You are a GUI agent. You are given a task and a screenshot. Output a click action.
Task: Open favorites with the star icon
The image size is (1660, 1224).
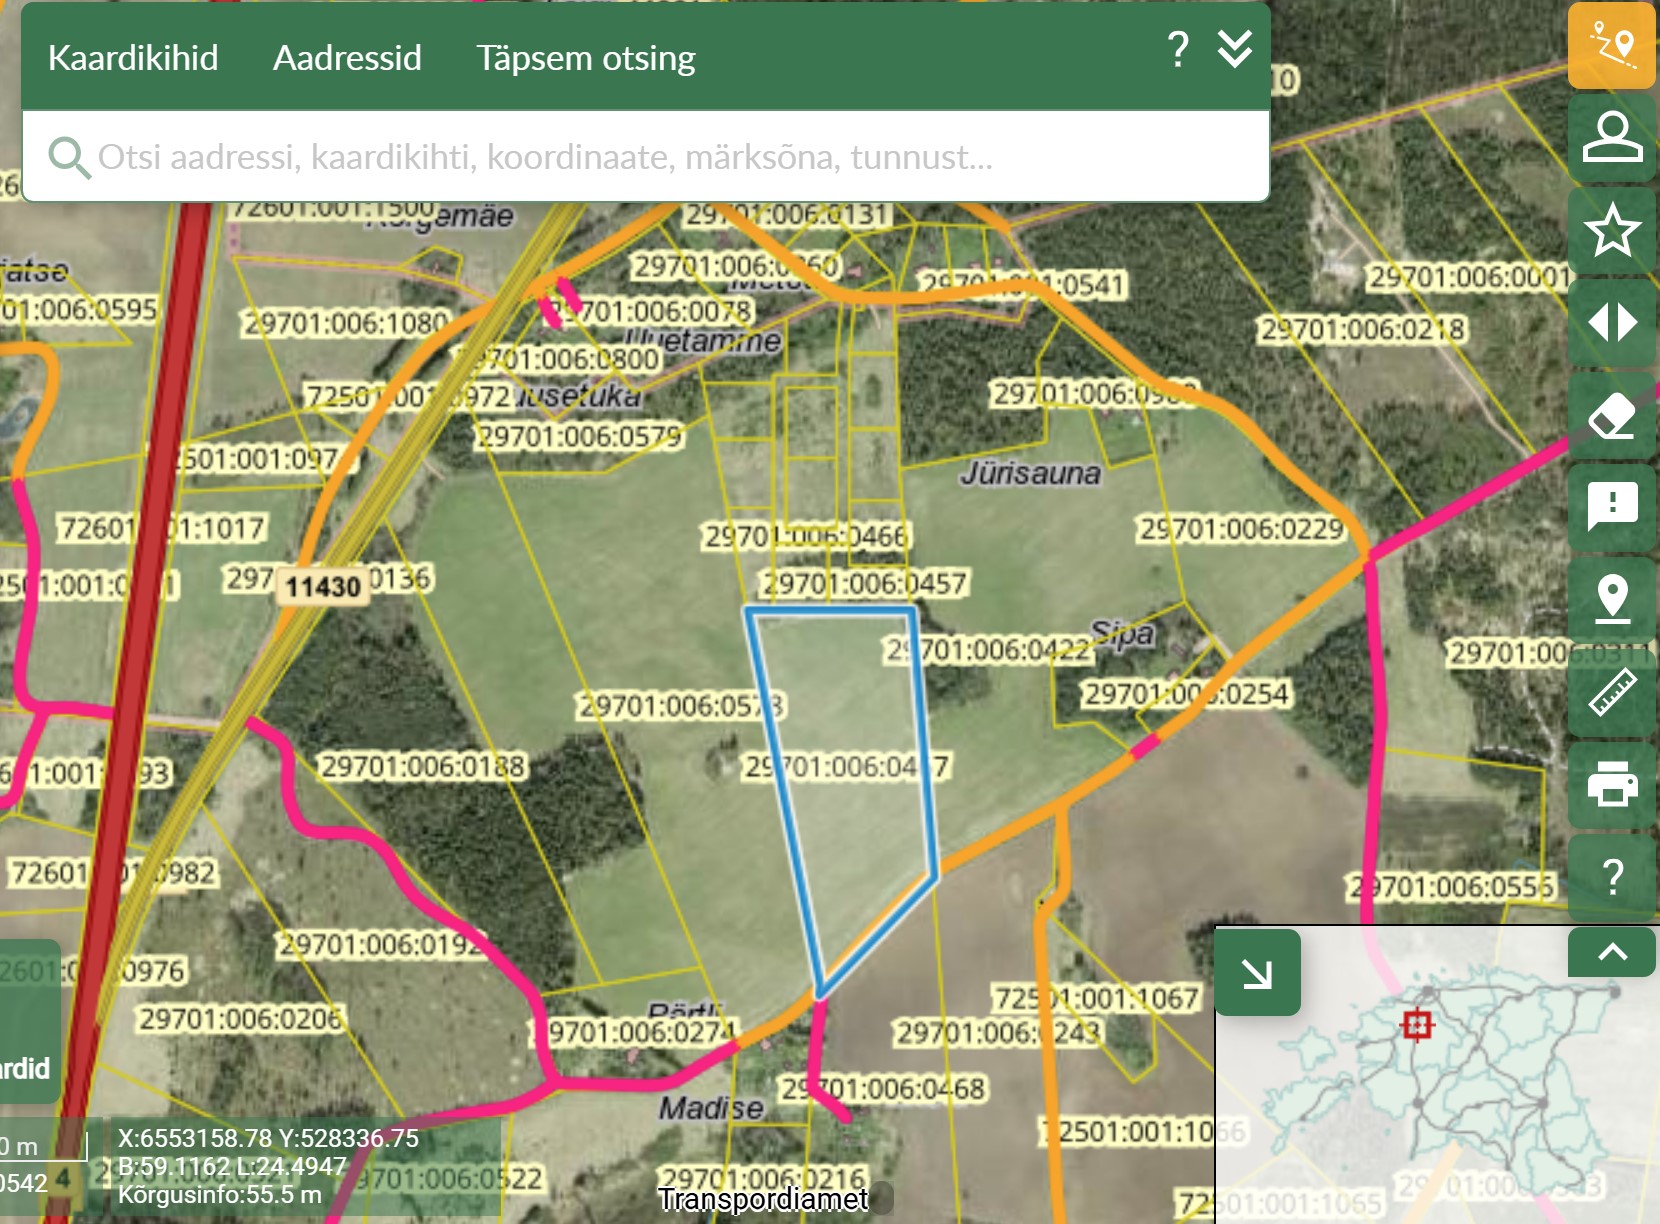[1611, 231]
